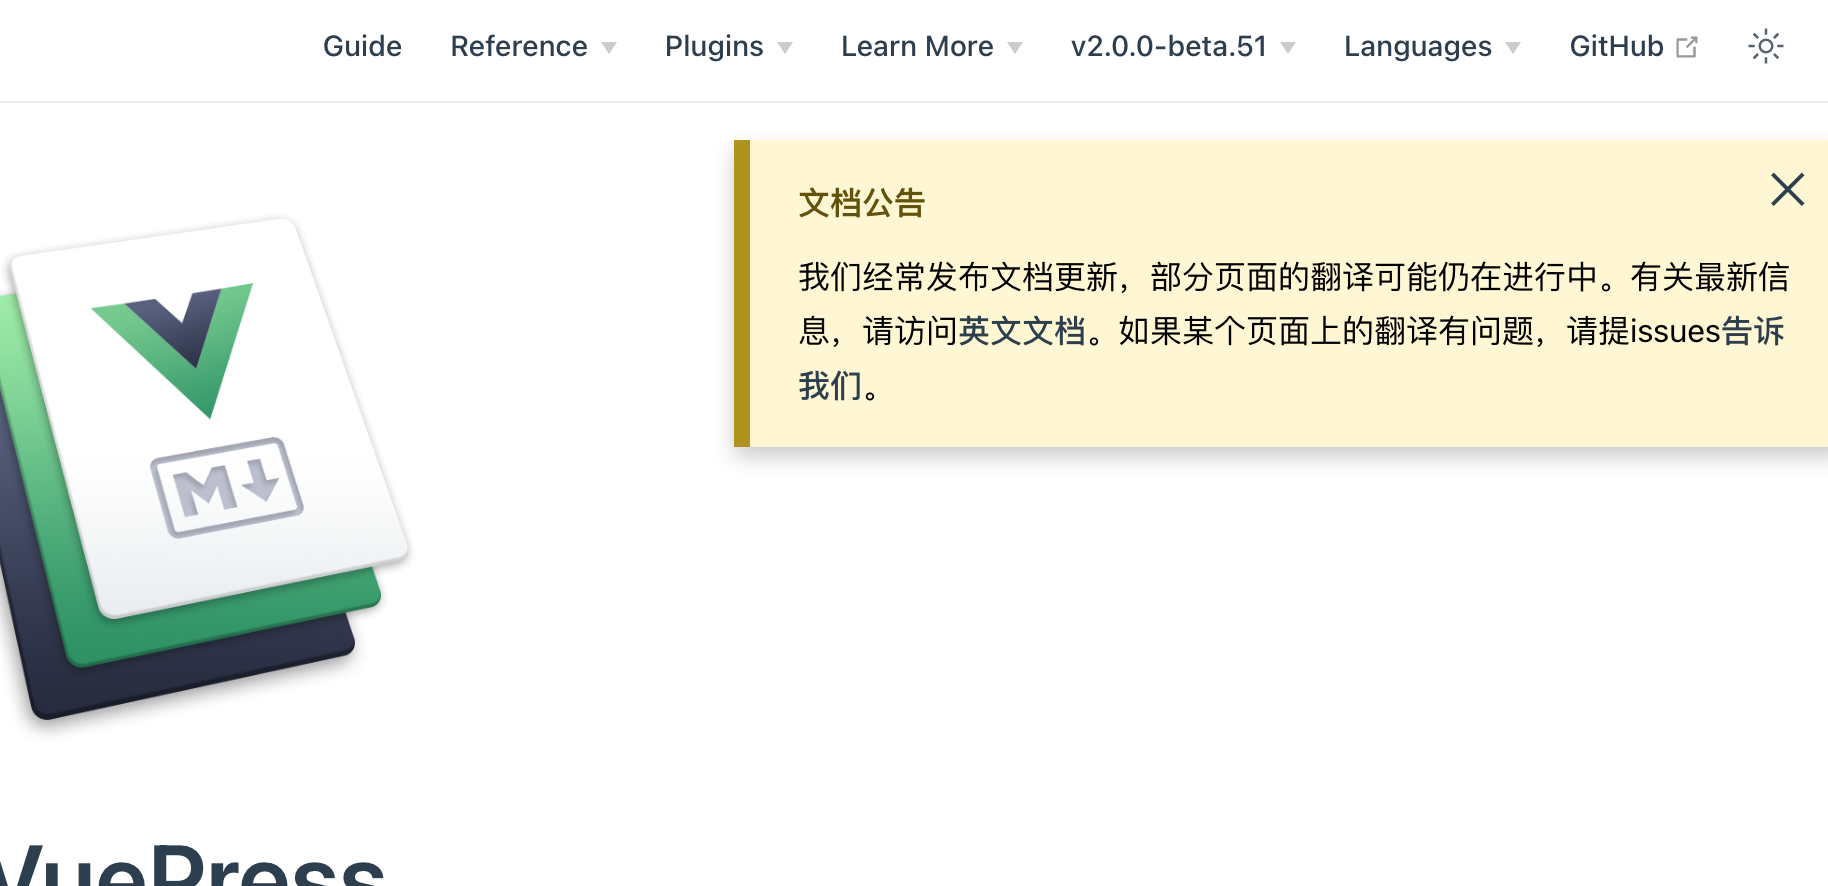Open the v2.0.0-beta.51 version dropdown
This screenshot has height=886, width=1828.
(1183, 46)
